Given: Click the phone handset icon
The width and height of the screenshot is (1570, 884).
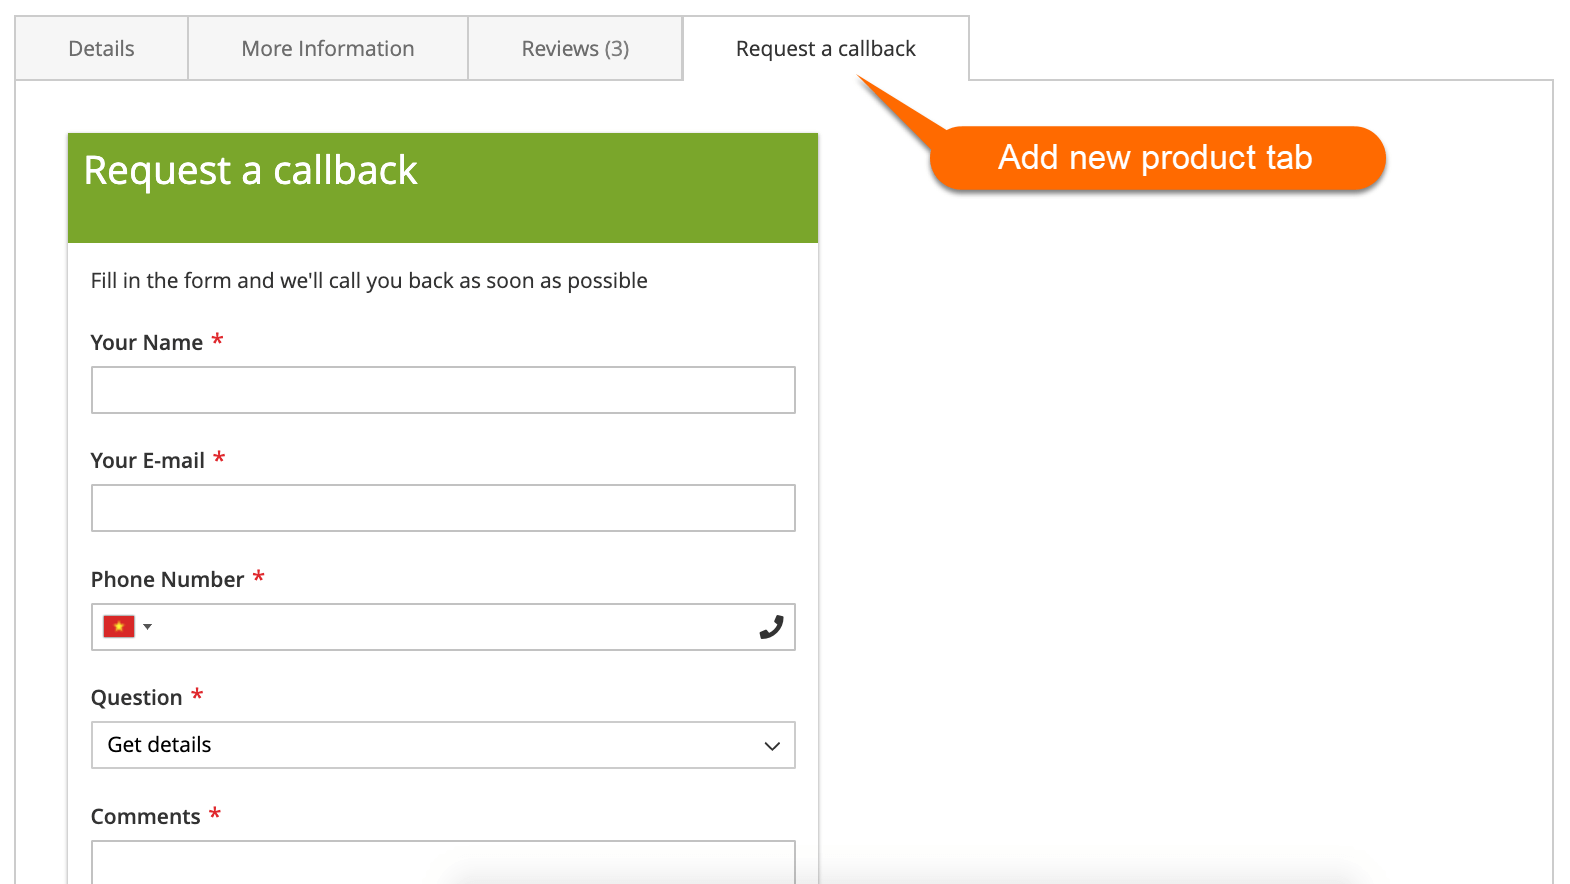Looking at the screenshot, I should click(771, 627).
